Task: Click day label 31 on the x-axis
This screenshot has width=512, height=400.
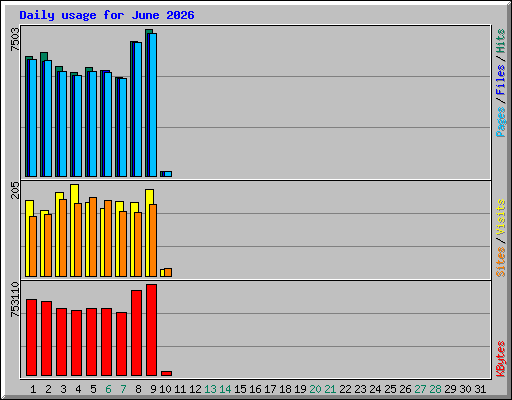Action: [x=480, y=389]
